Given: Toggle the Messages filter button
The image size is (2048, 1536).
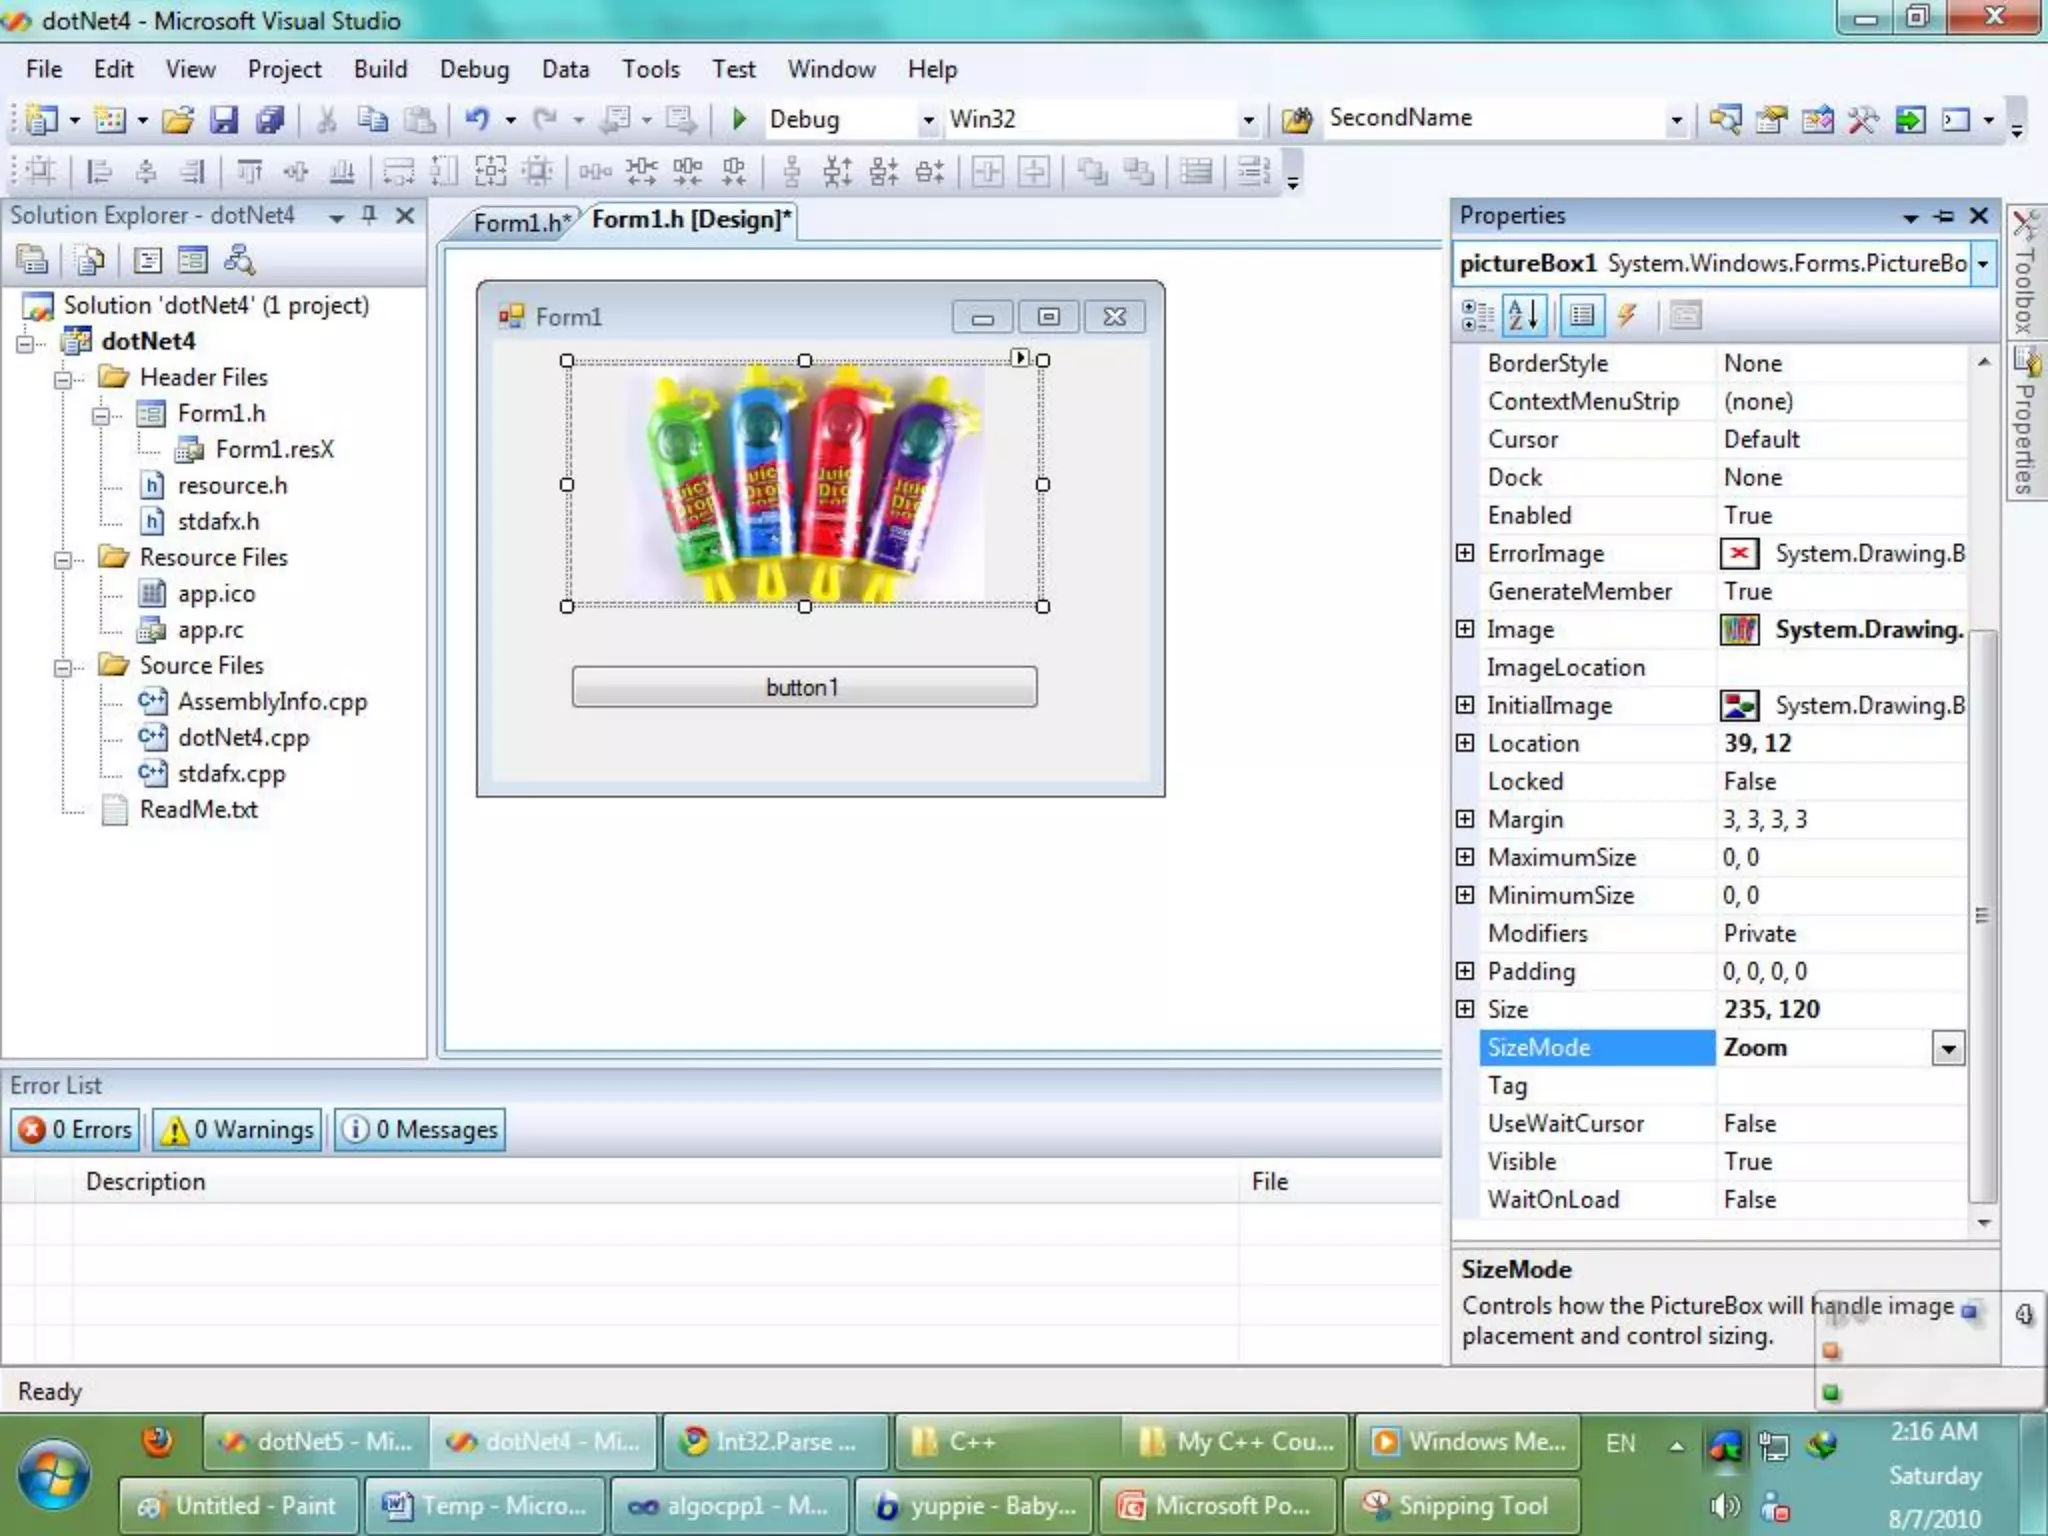Looking at the screenshot, I should click(420, 1129).
